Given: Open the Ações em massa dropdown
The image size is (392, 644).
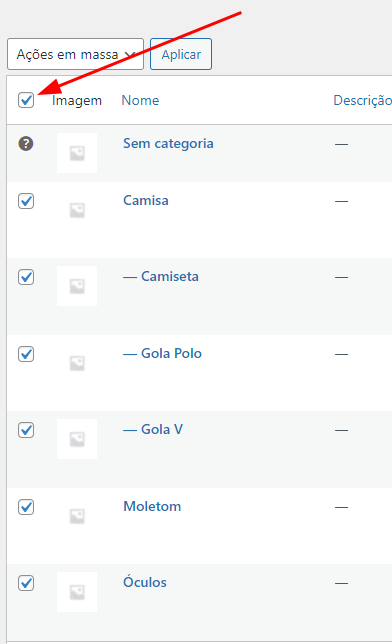Looking at the screenshot, I should (x=76, y=54).
